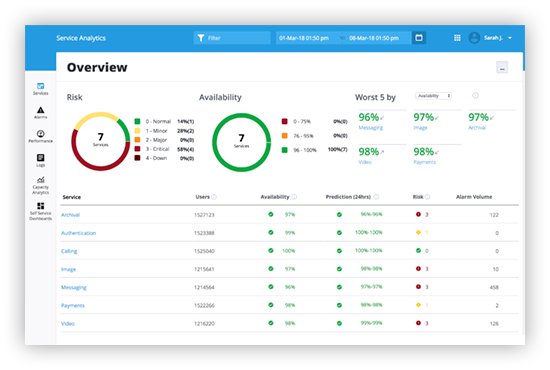Click info icon beside Risk column
550x370 pixels.
point(428,197)
